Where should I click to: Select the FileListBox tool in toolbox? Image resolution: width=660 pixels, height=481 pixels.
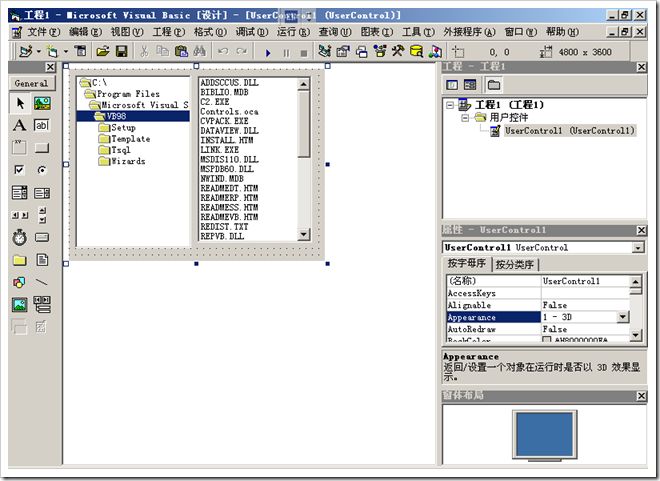click(x=42, y=260)
